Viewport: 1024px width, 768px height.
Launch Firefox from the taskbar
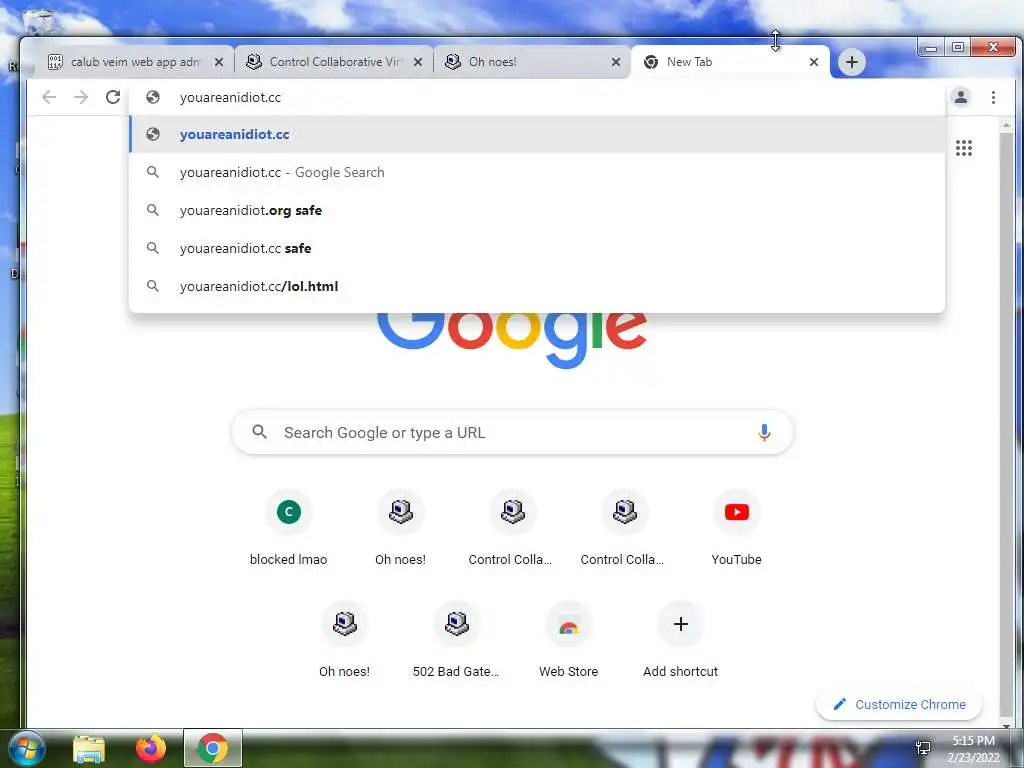click(151, 748)
